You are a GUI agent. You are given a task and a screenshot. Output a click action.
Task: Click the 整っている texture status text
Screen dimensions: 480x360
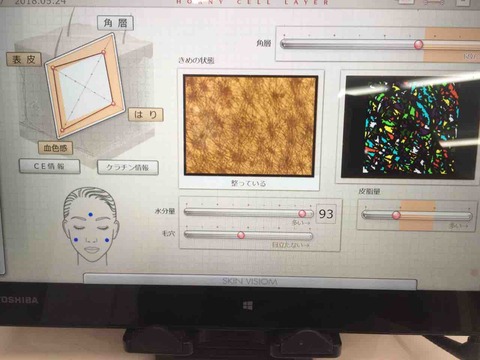coord(249,184)
